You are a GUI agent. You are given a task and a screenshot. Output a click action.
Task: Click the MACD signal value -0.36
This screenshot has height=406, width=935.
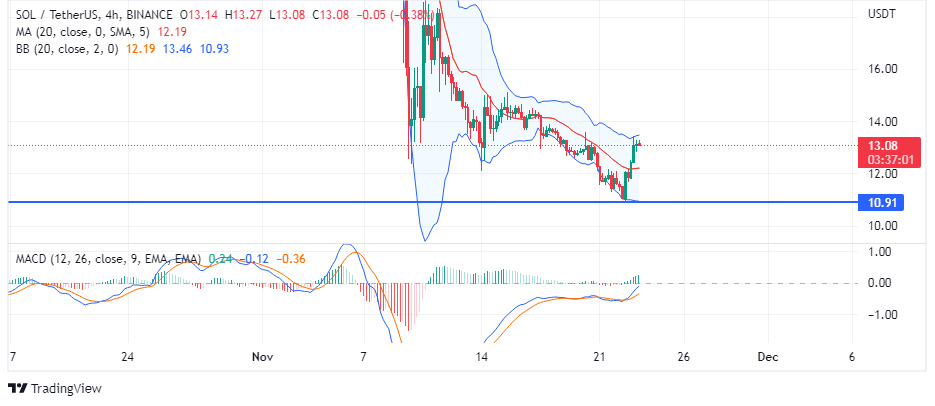click(x=292, y=259)
